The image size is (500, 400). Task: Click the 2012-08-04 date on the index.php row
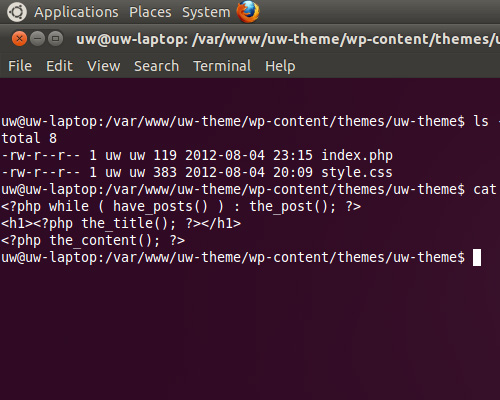[225, 155]
